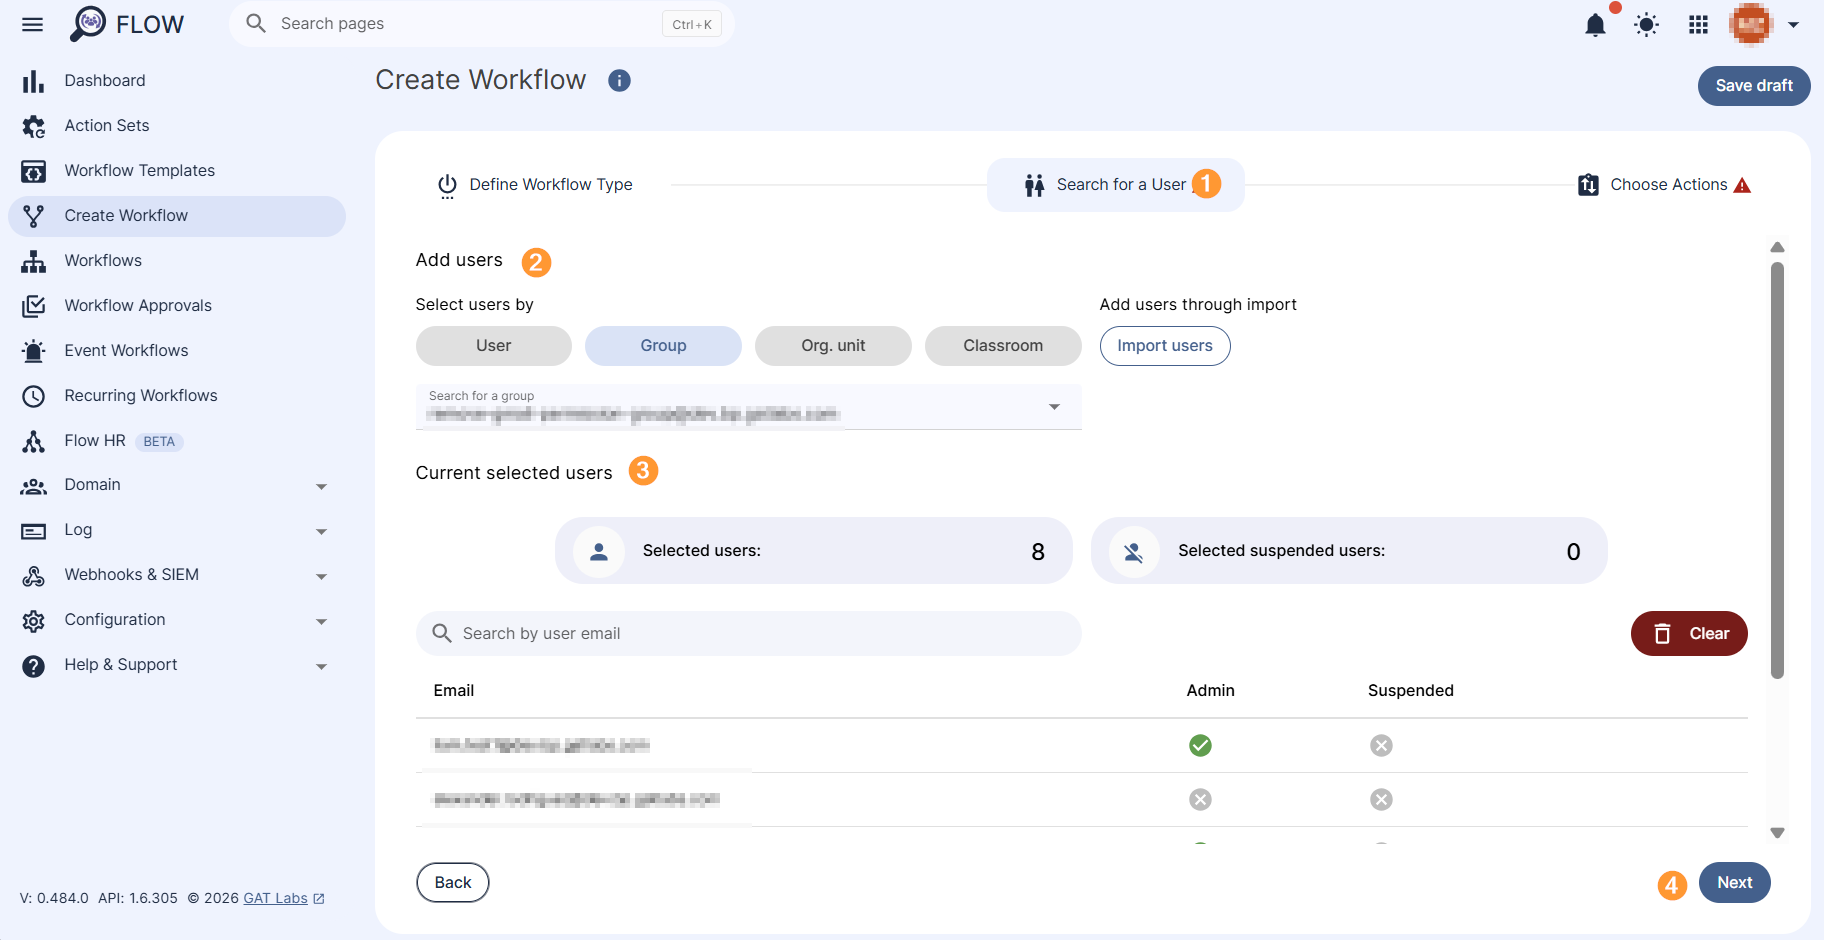The width and height of the screenshot is (1824, 940).
Task: Open Dashboard from the sidebar
Action: [105, 80]
